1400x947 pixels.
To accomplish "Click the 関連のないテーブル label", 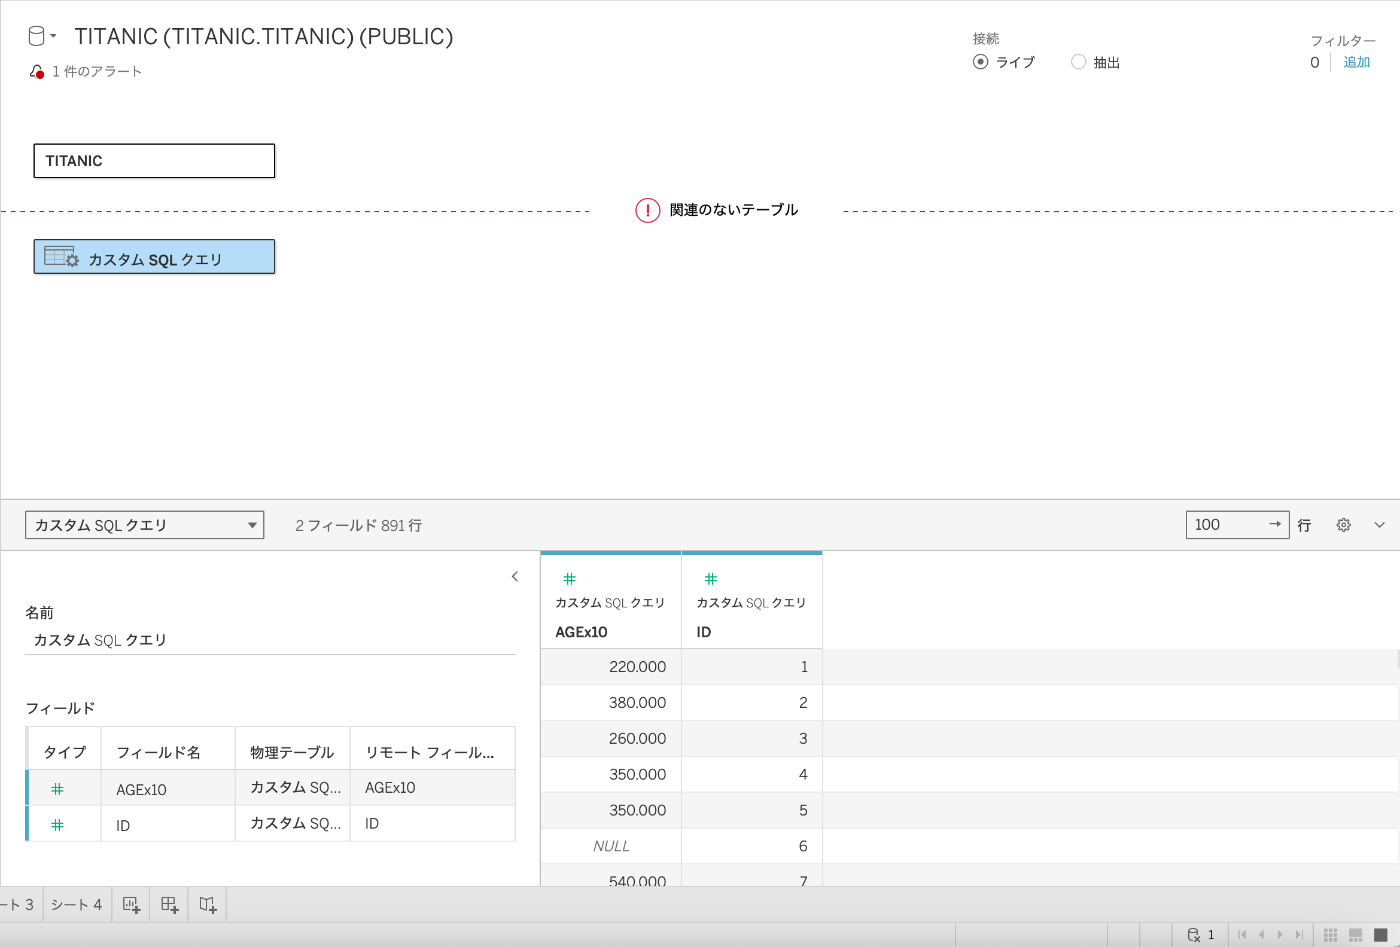I will point(734,210).
